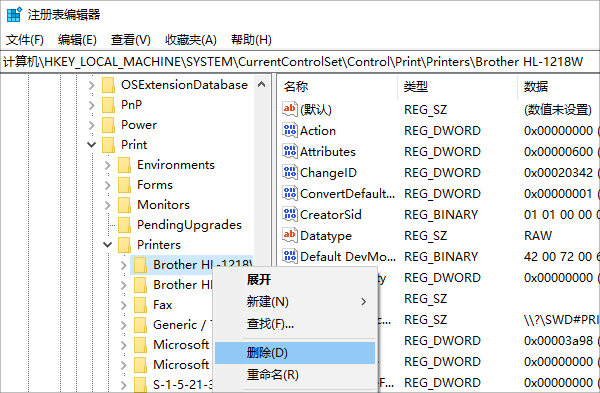Open the 文件(F) menu
The width and height of the screenshot is (600, 393).
(x=25, y=39)
